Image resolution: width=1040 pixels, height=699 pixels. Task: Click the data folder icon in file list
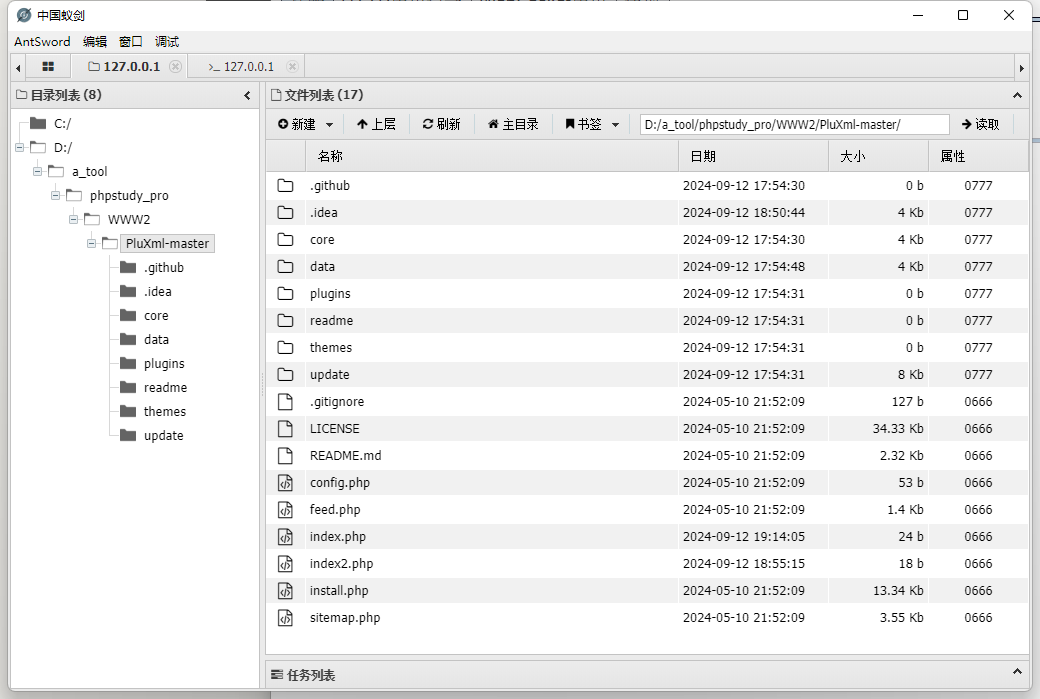(285, 267)
